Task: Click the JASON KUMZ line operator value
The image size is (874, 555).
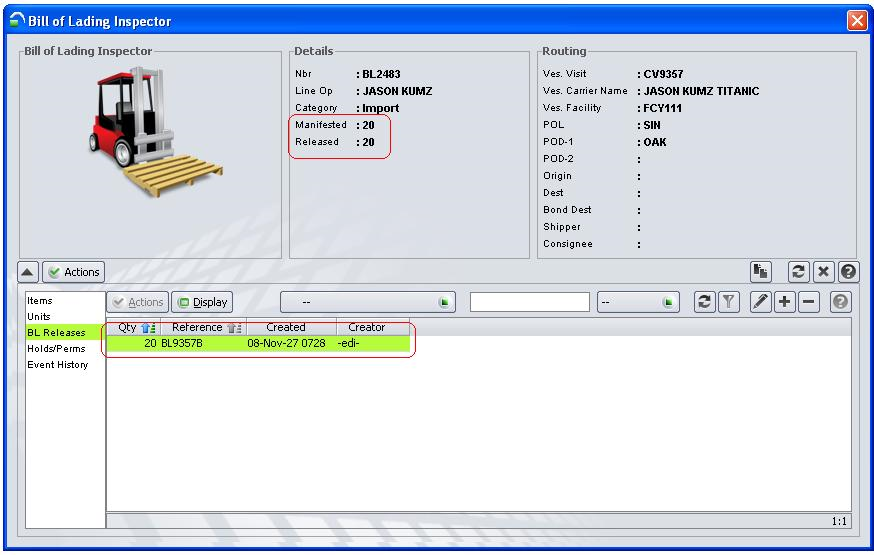Action: [x=397, y=91]
